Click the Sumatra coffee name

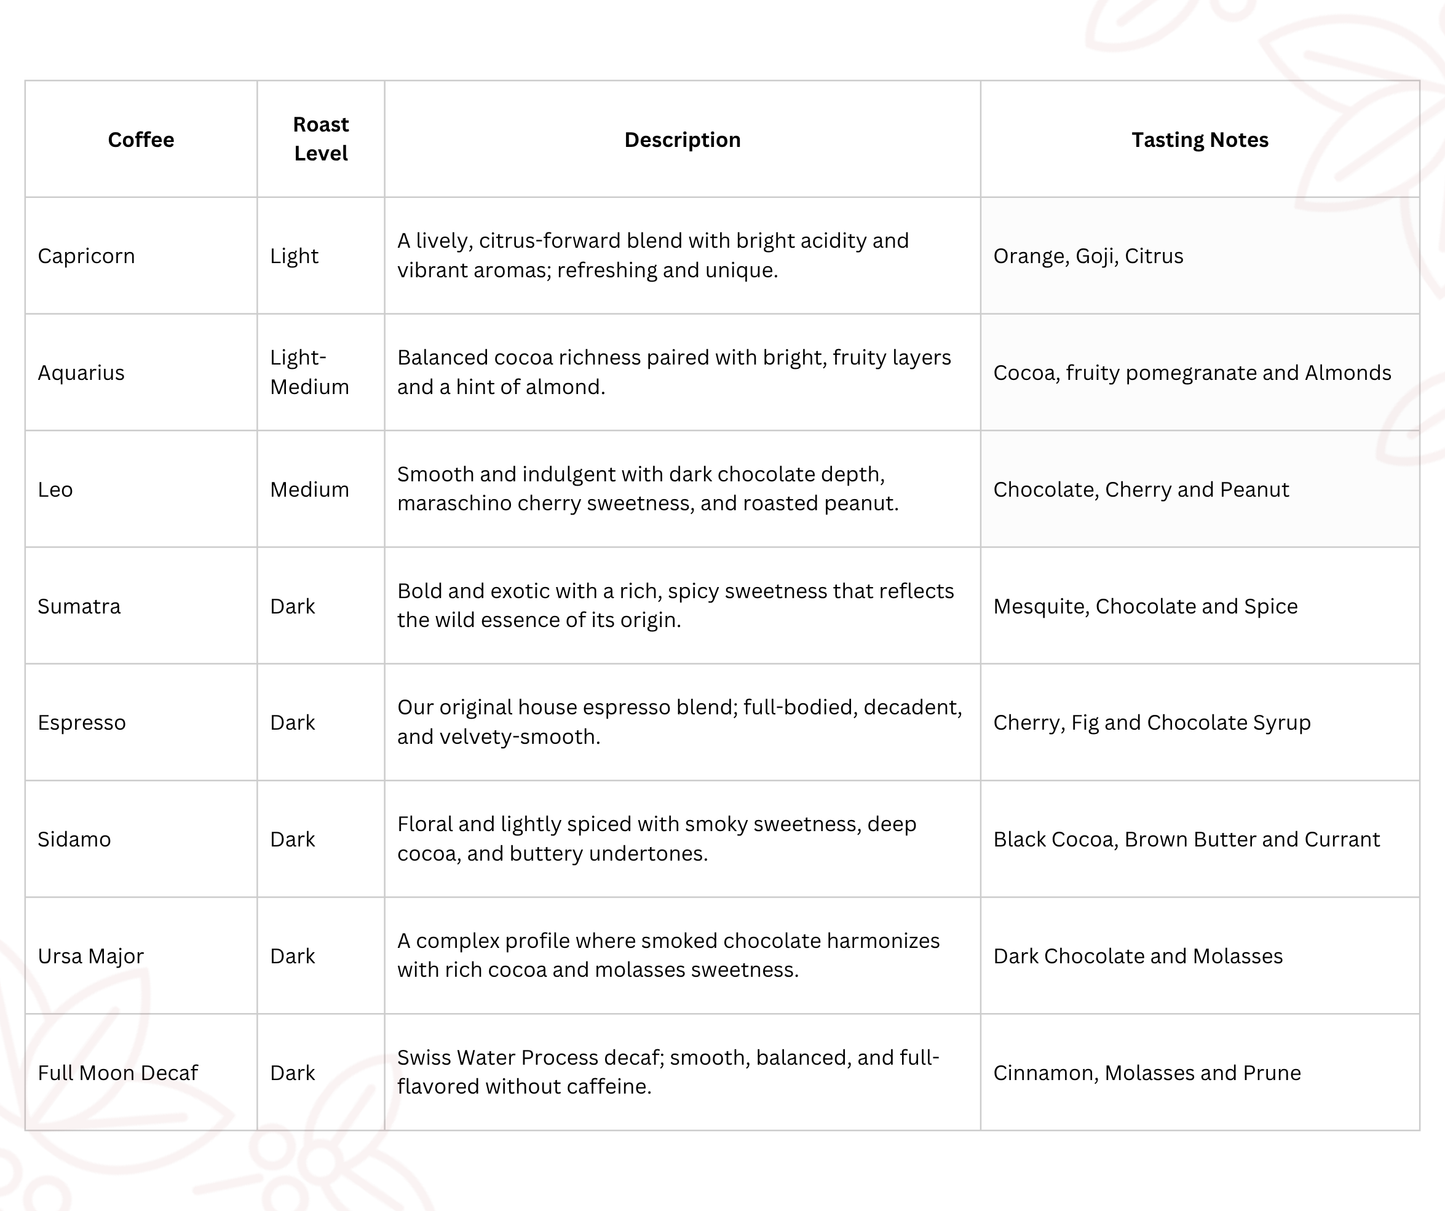point(79,606)
